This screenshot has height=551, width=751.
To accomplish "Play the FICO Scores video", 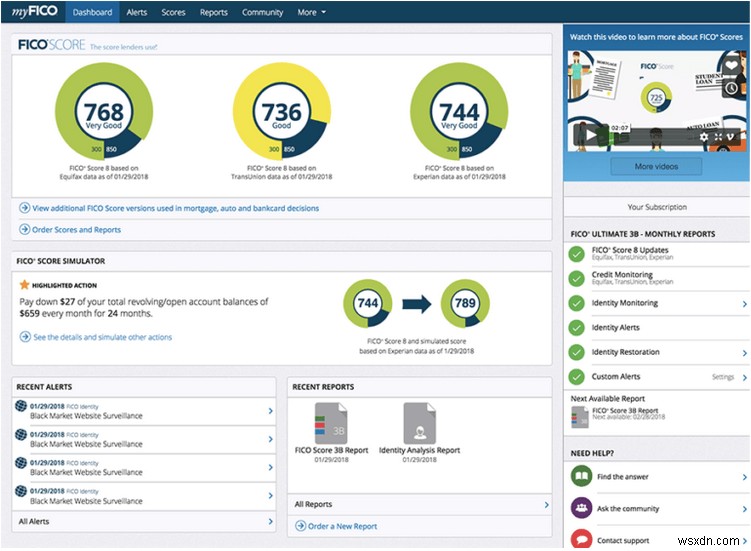I will [592, 134].
